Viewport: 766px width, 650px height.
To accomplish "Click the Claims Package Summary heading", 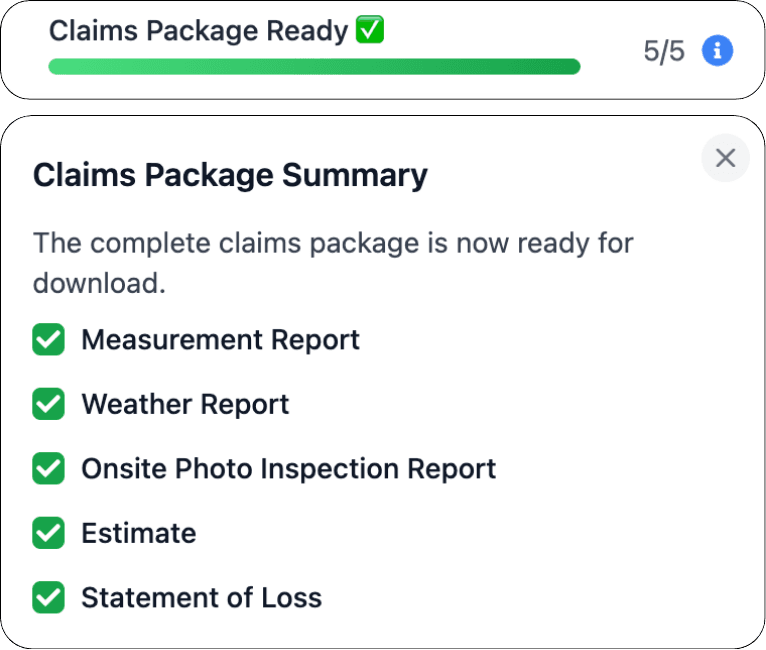I will click(x=230, y=176).
